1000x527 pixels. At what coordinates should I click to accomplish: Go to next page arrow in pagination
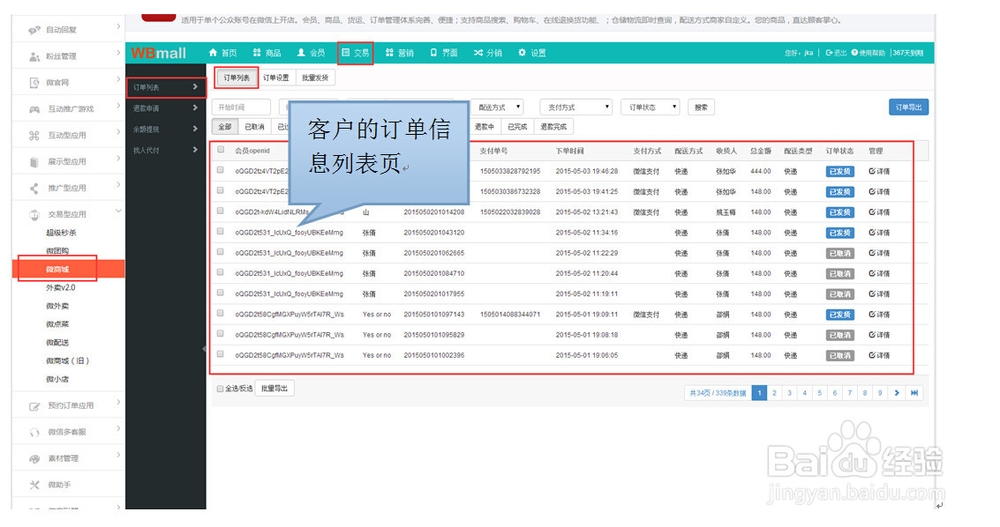[x=897, y=393]
